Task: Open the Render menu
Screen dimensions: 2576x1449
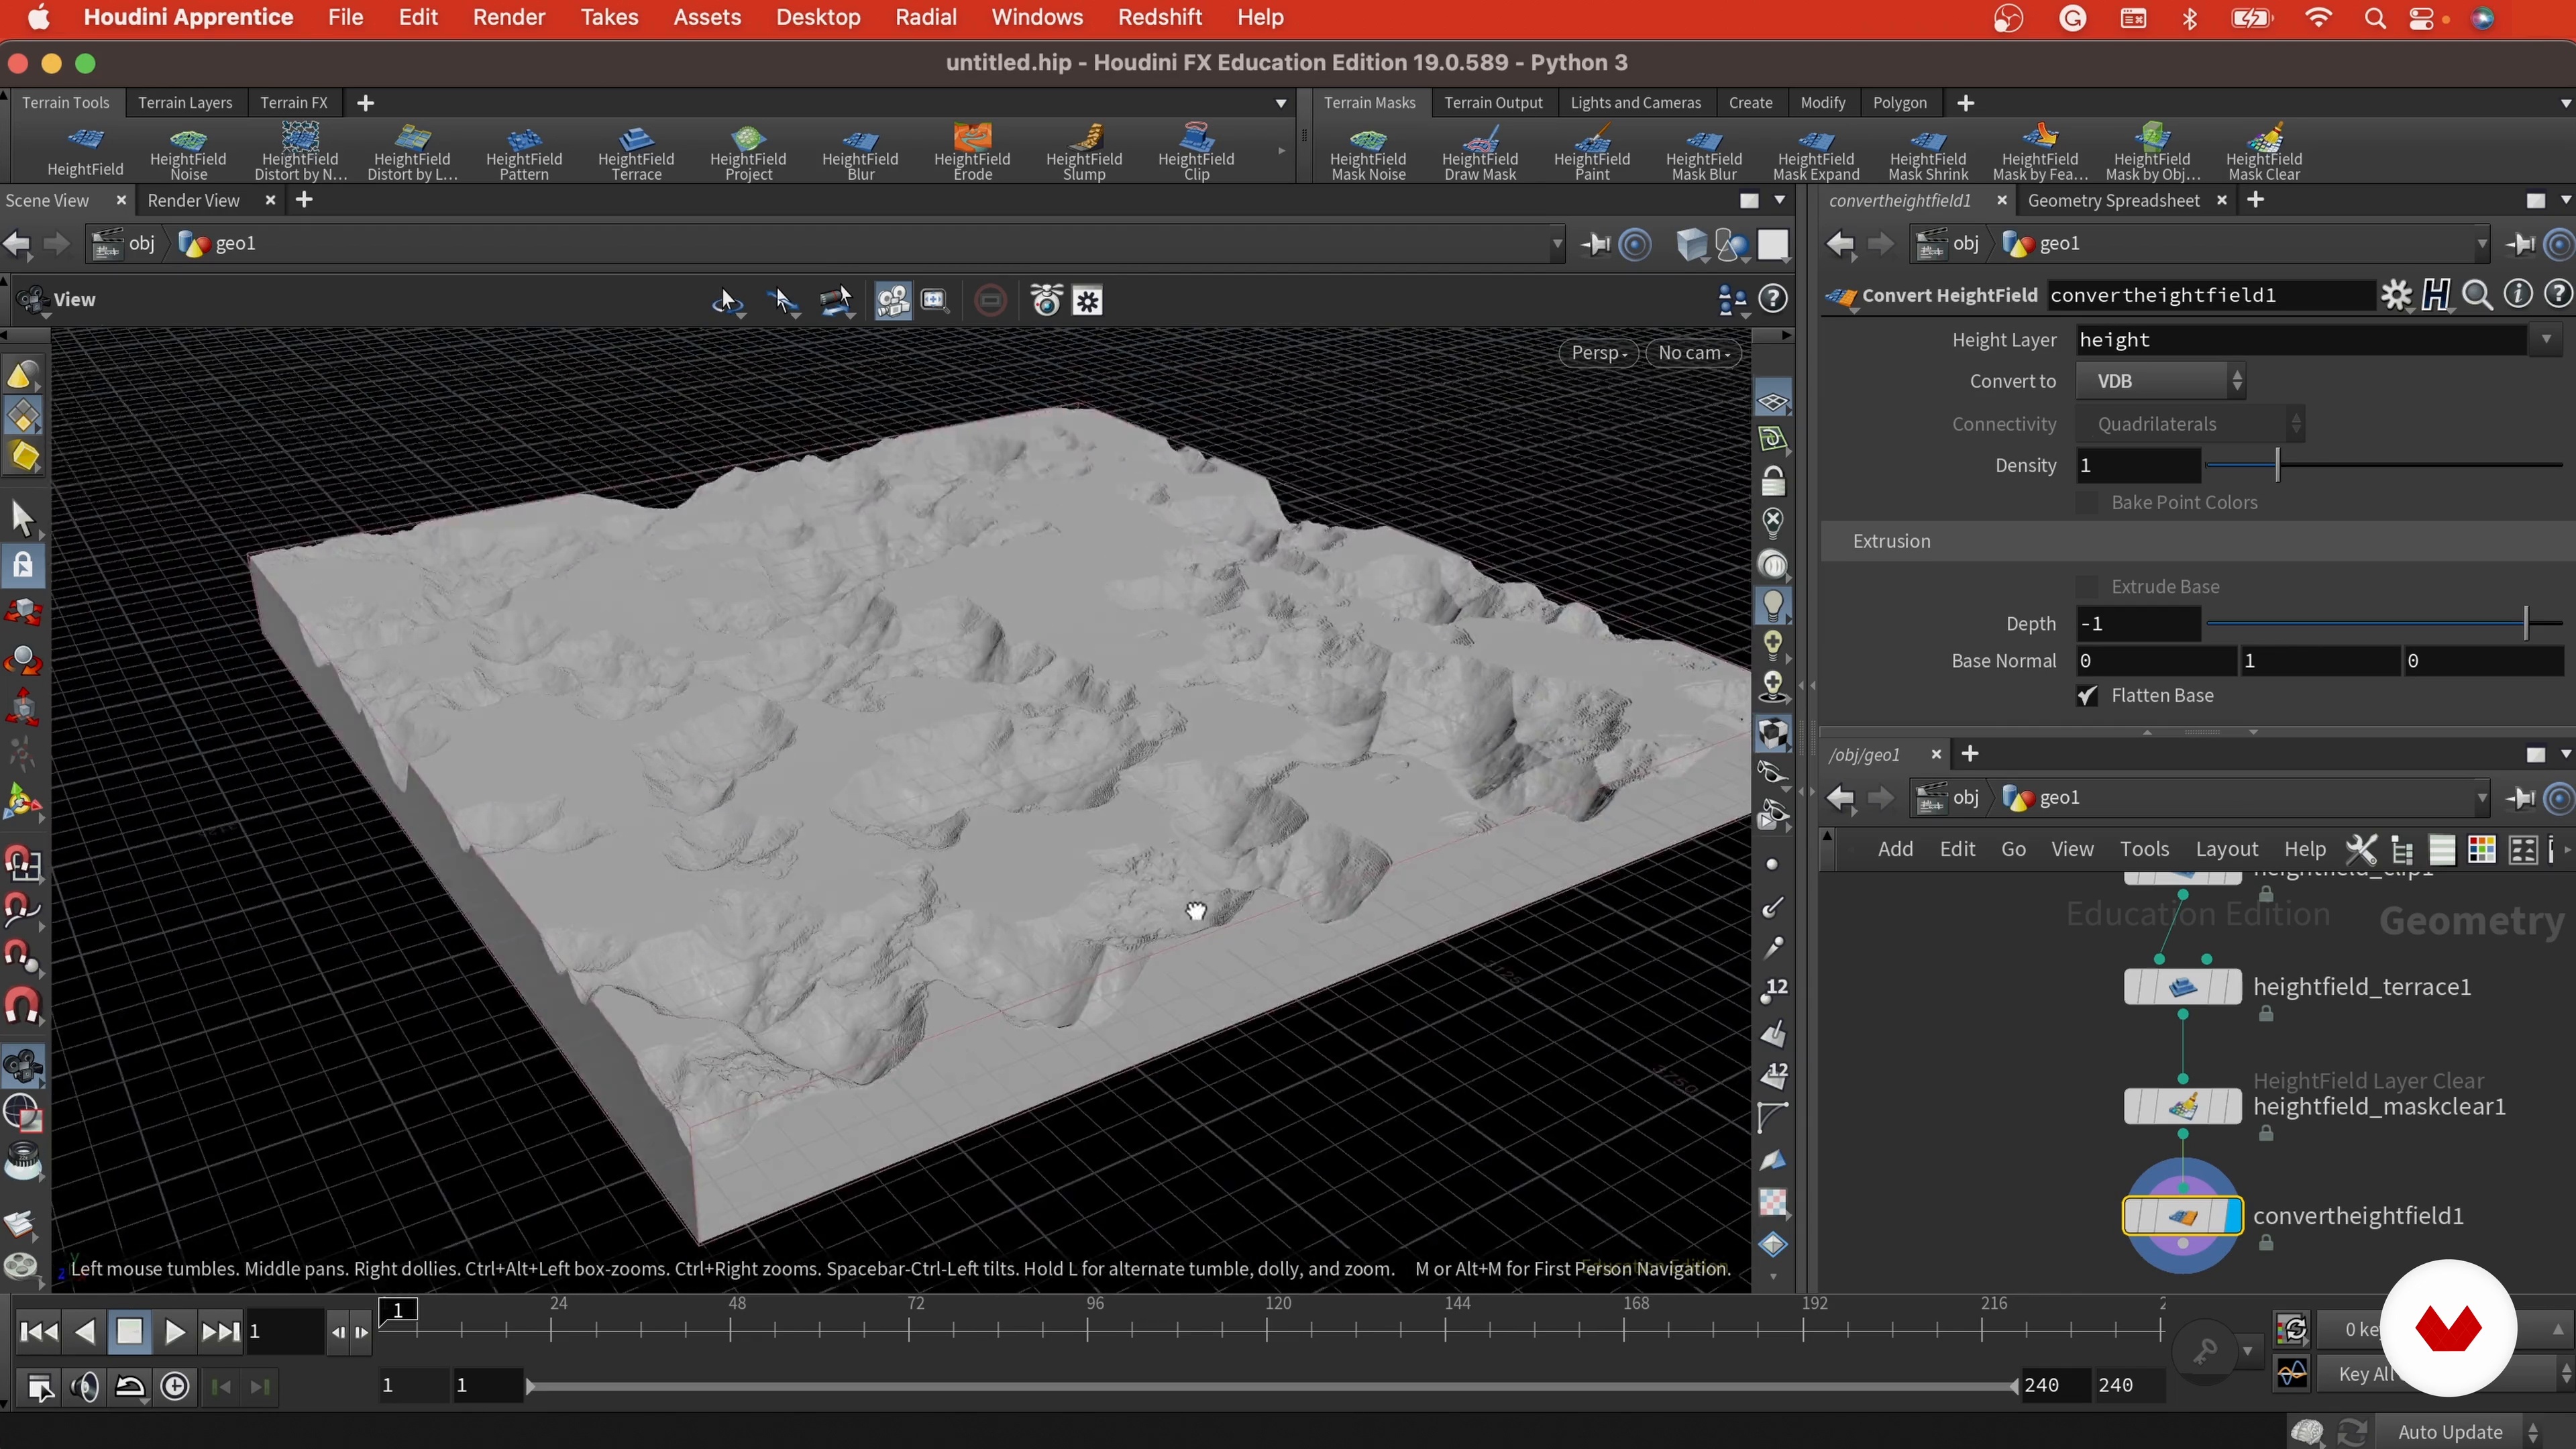Action: pos(508,17)
